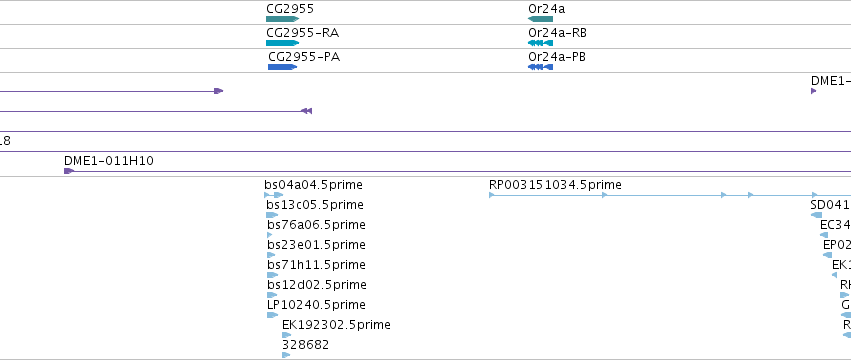Select the CG2955-PA protein feature
Image resolution: width=851 pixels, height=360 pixels.
tap(282, 67)
